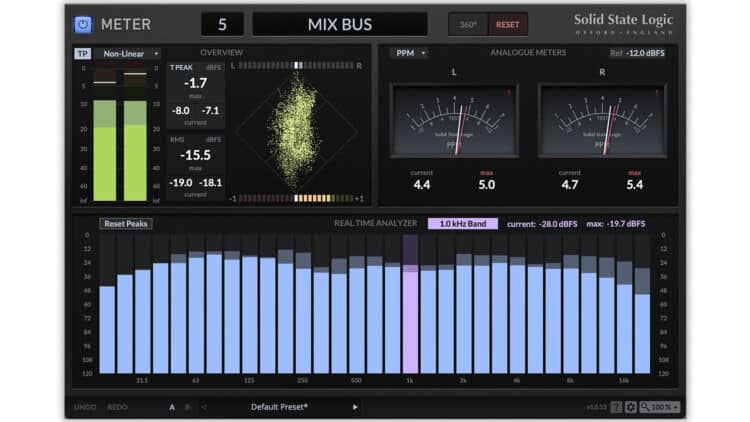This screenshot has width=750, height=422.
Task: Open the help question mark icon
Action: tap(616, 407)
